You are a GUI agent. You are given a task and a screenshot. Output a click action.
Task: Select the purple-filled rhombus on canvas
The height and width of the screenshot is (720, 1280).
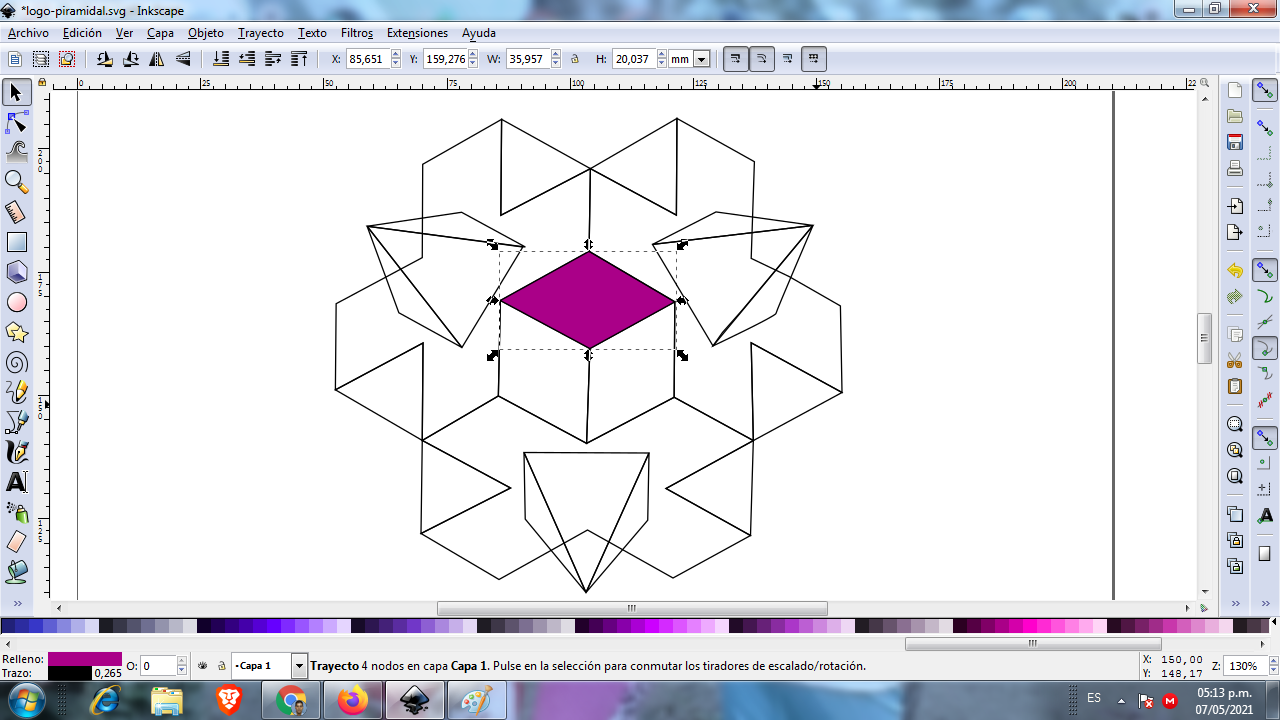(588, 300)
